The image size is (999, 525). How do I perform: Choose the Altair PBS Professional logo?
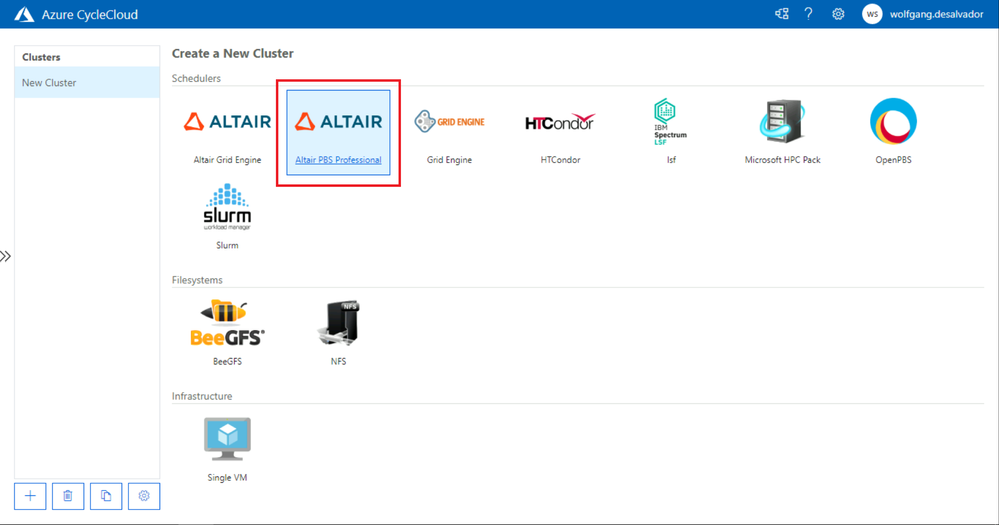click(338, 121)
